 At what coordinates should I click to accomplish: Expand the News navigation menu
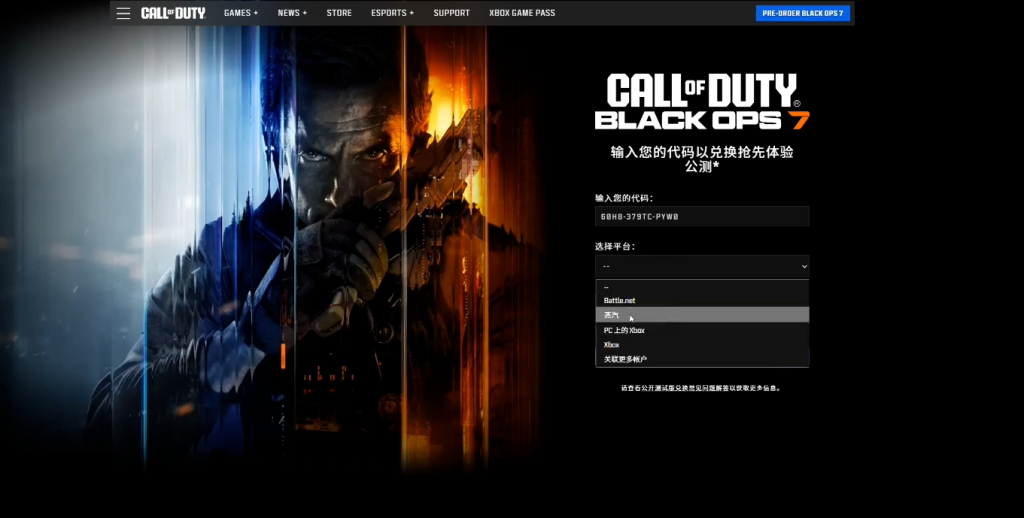pos(292,13)
